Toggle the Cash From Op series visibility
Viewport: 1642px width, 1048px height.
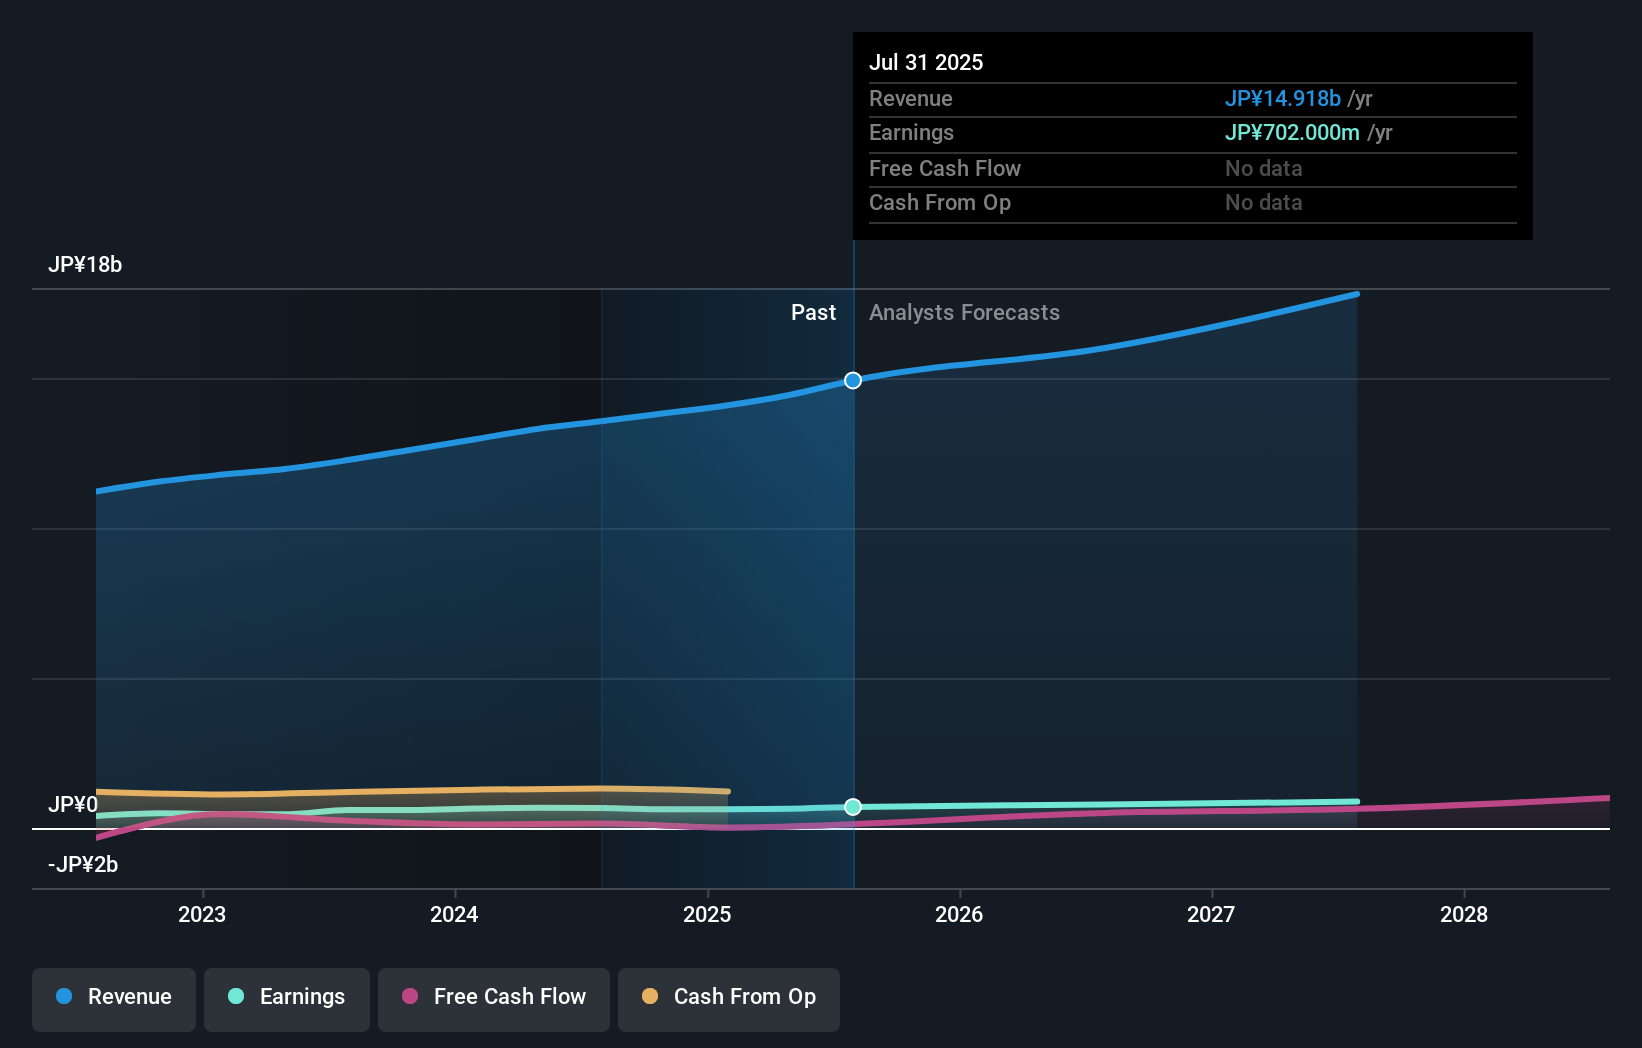[728, 997]
